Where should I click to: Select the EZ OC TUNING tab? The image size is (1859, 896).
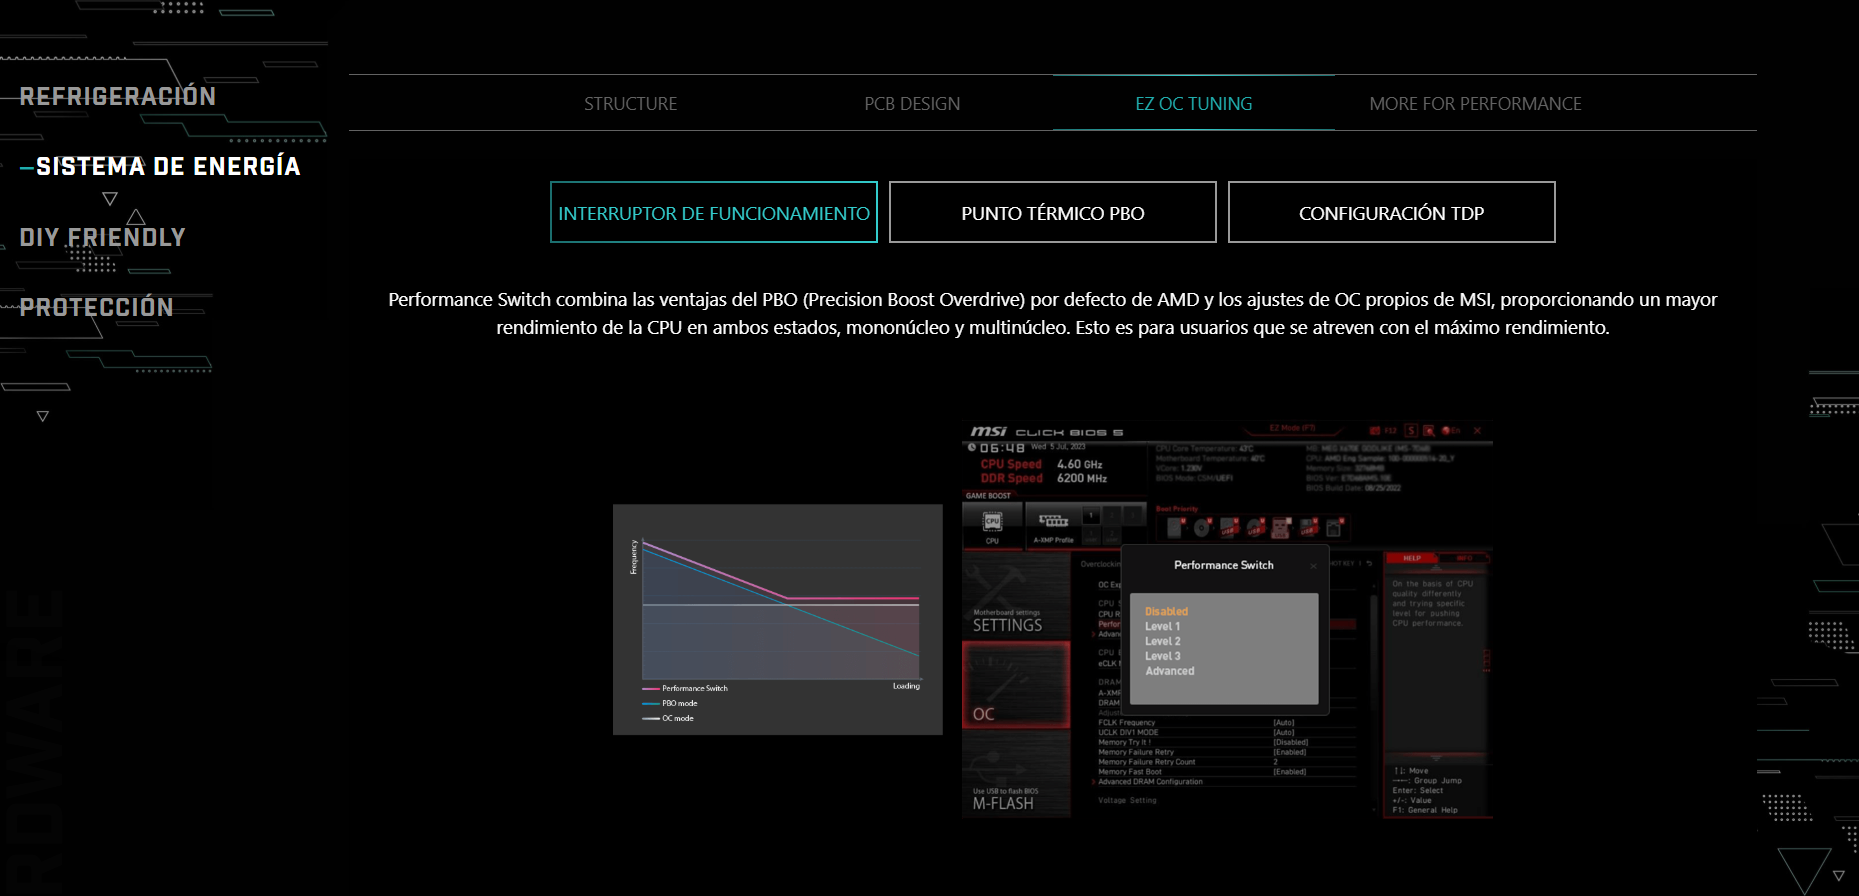[x=1194, y=103]
